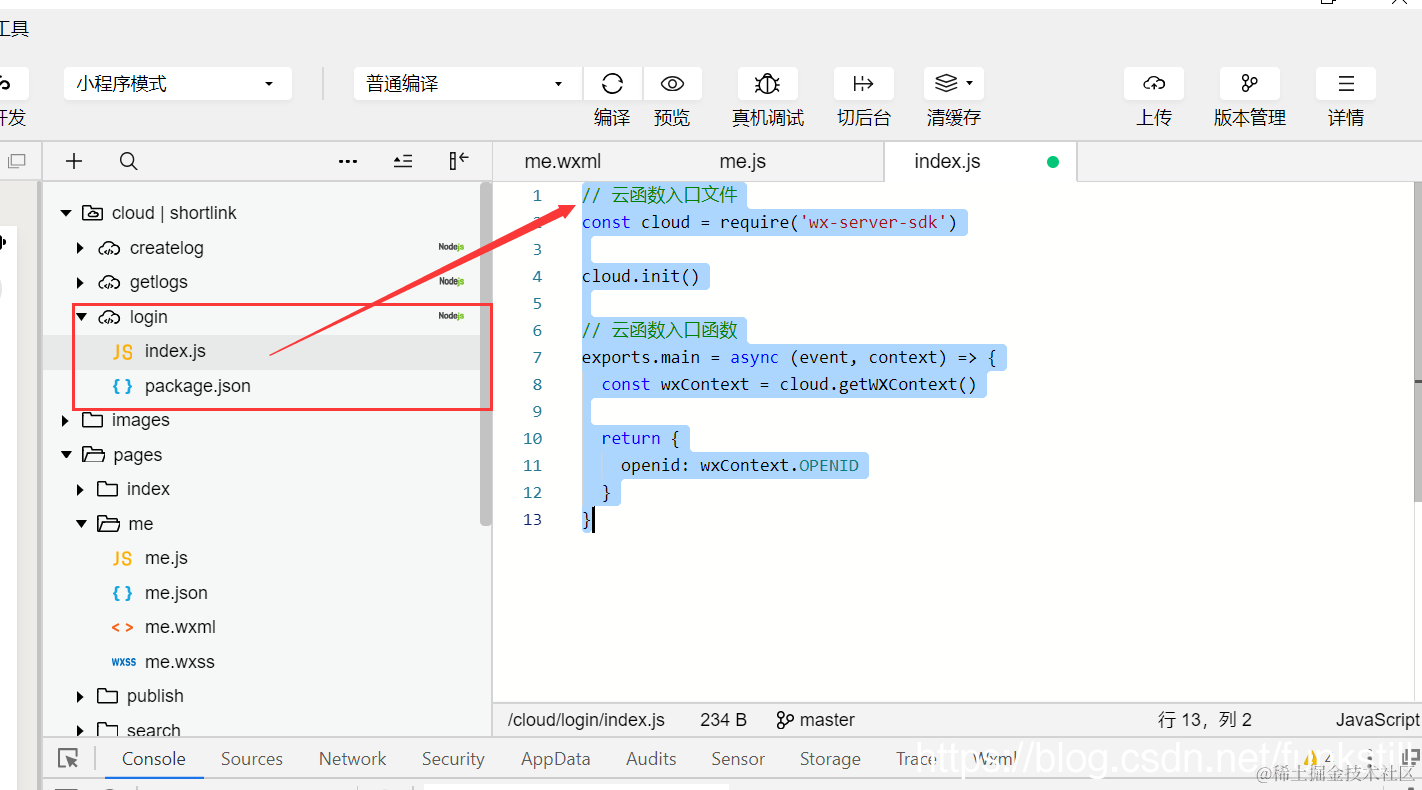Click the JS icon of me.js file
The height and width of the screenshot is (790, 1422).
pyautogui.click(x=123, y=558)
